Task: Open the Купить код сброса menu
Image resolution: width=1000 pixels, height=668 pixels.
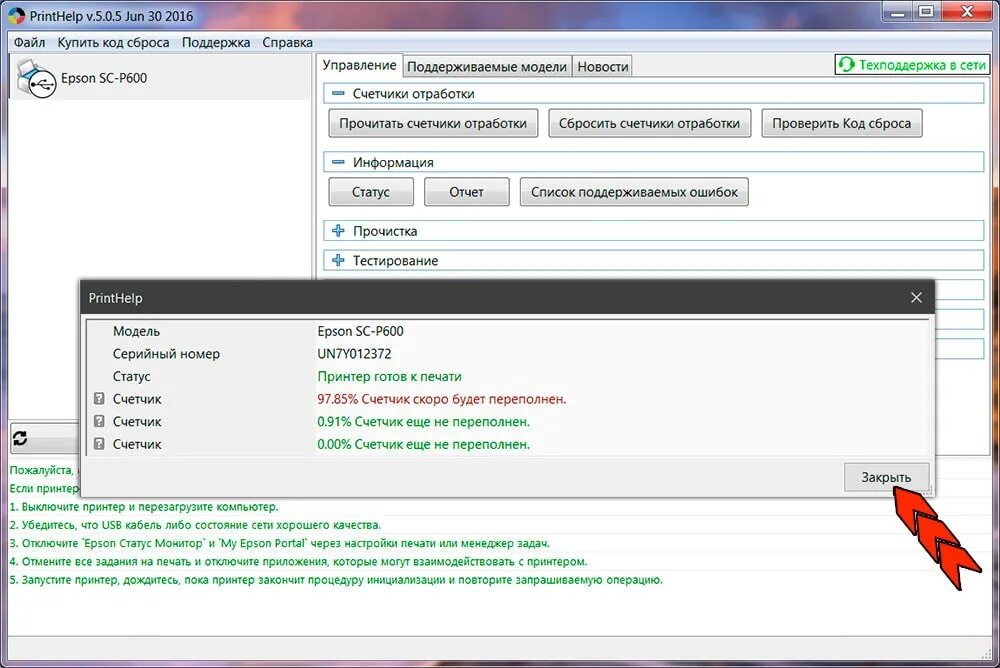Action: [x=114, y=43]
